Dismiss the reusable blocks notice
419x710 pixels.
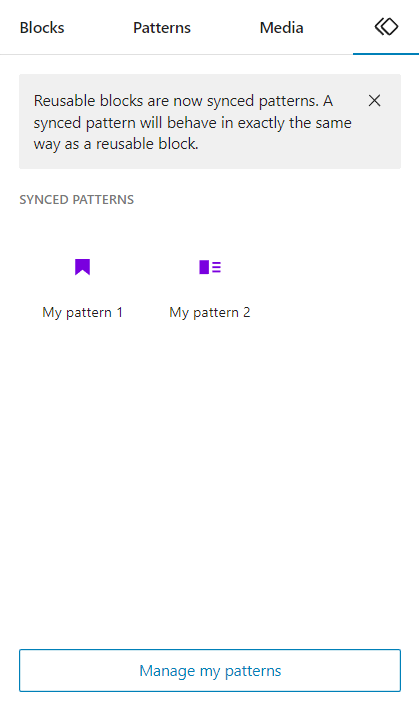374,101
